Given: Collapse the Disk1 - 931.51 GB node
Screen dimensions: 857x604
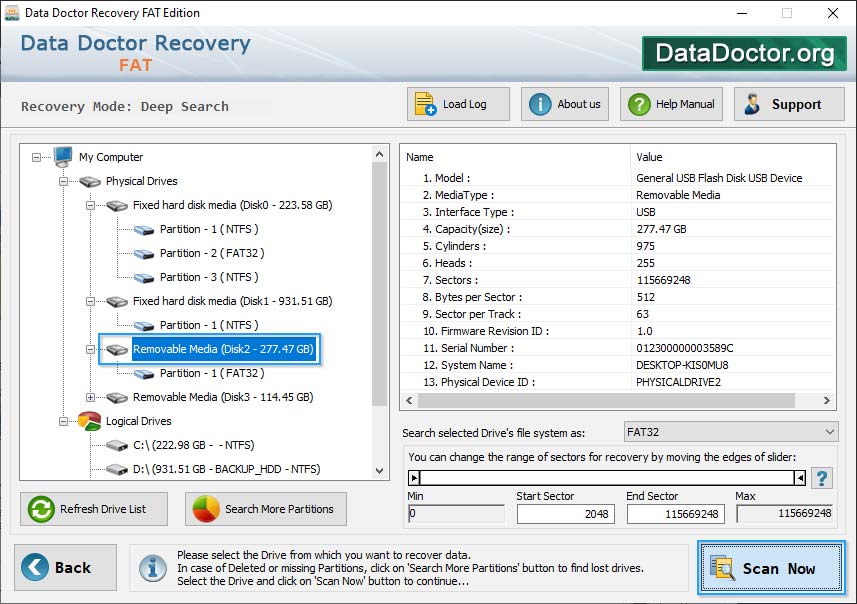Looking at the screenshot, I should 91,301.
